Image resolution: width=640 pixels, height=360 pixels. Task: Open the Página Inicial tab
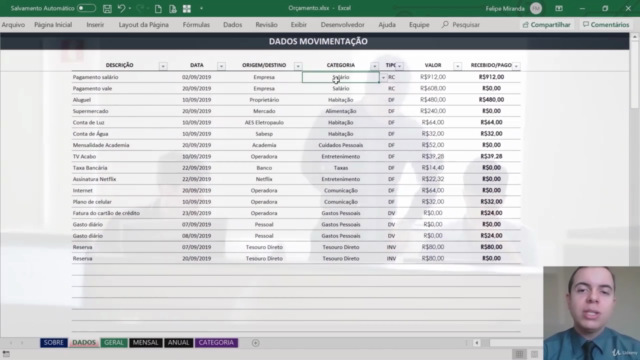(53, 25)
